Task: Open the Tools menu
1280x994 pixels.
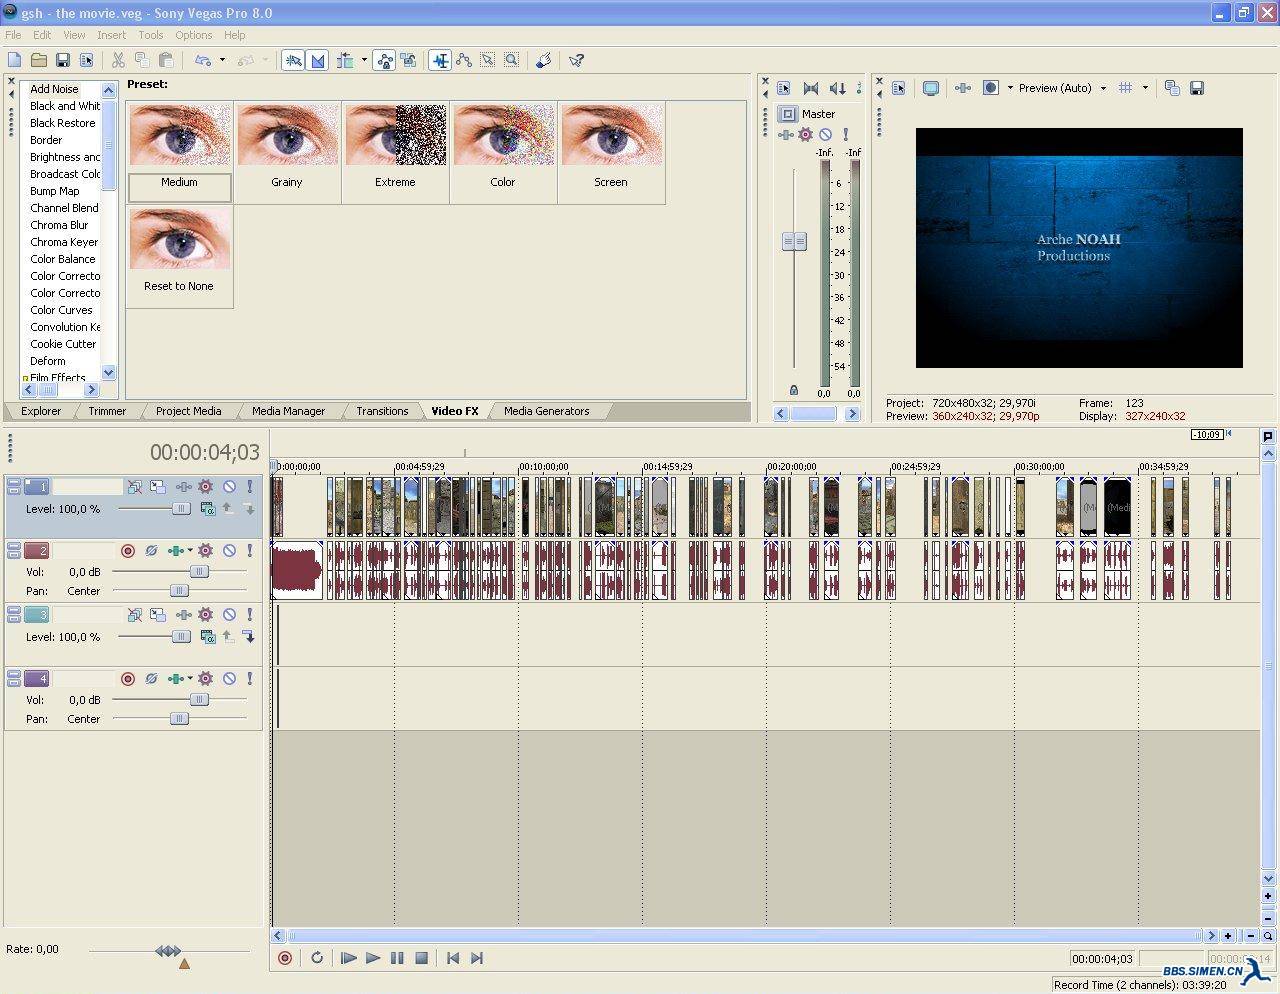Action: [x=150, y=35]
